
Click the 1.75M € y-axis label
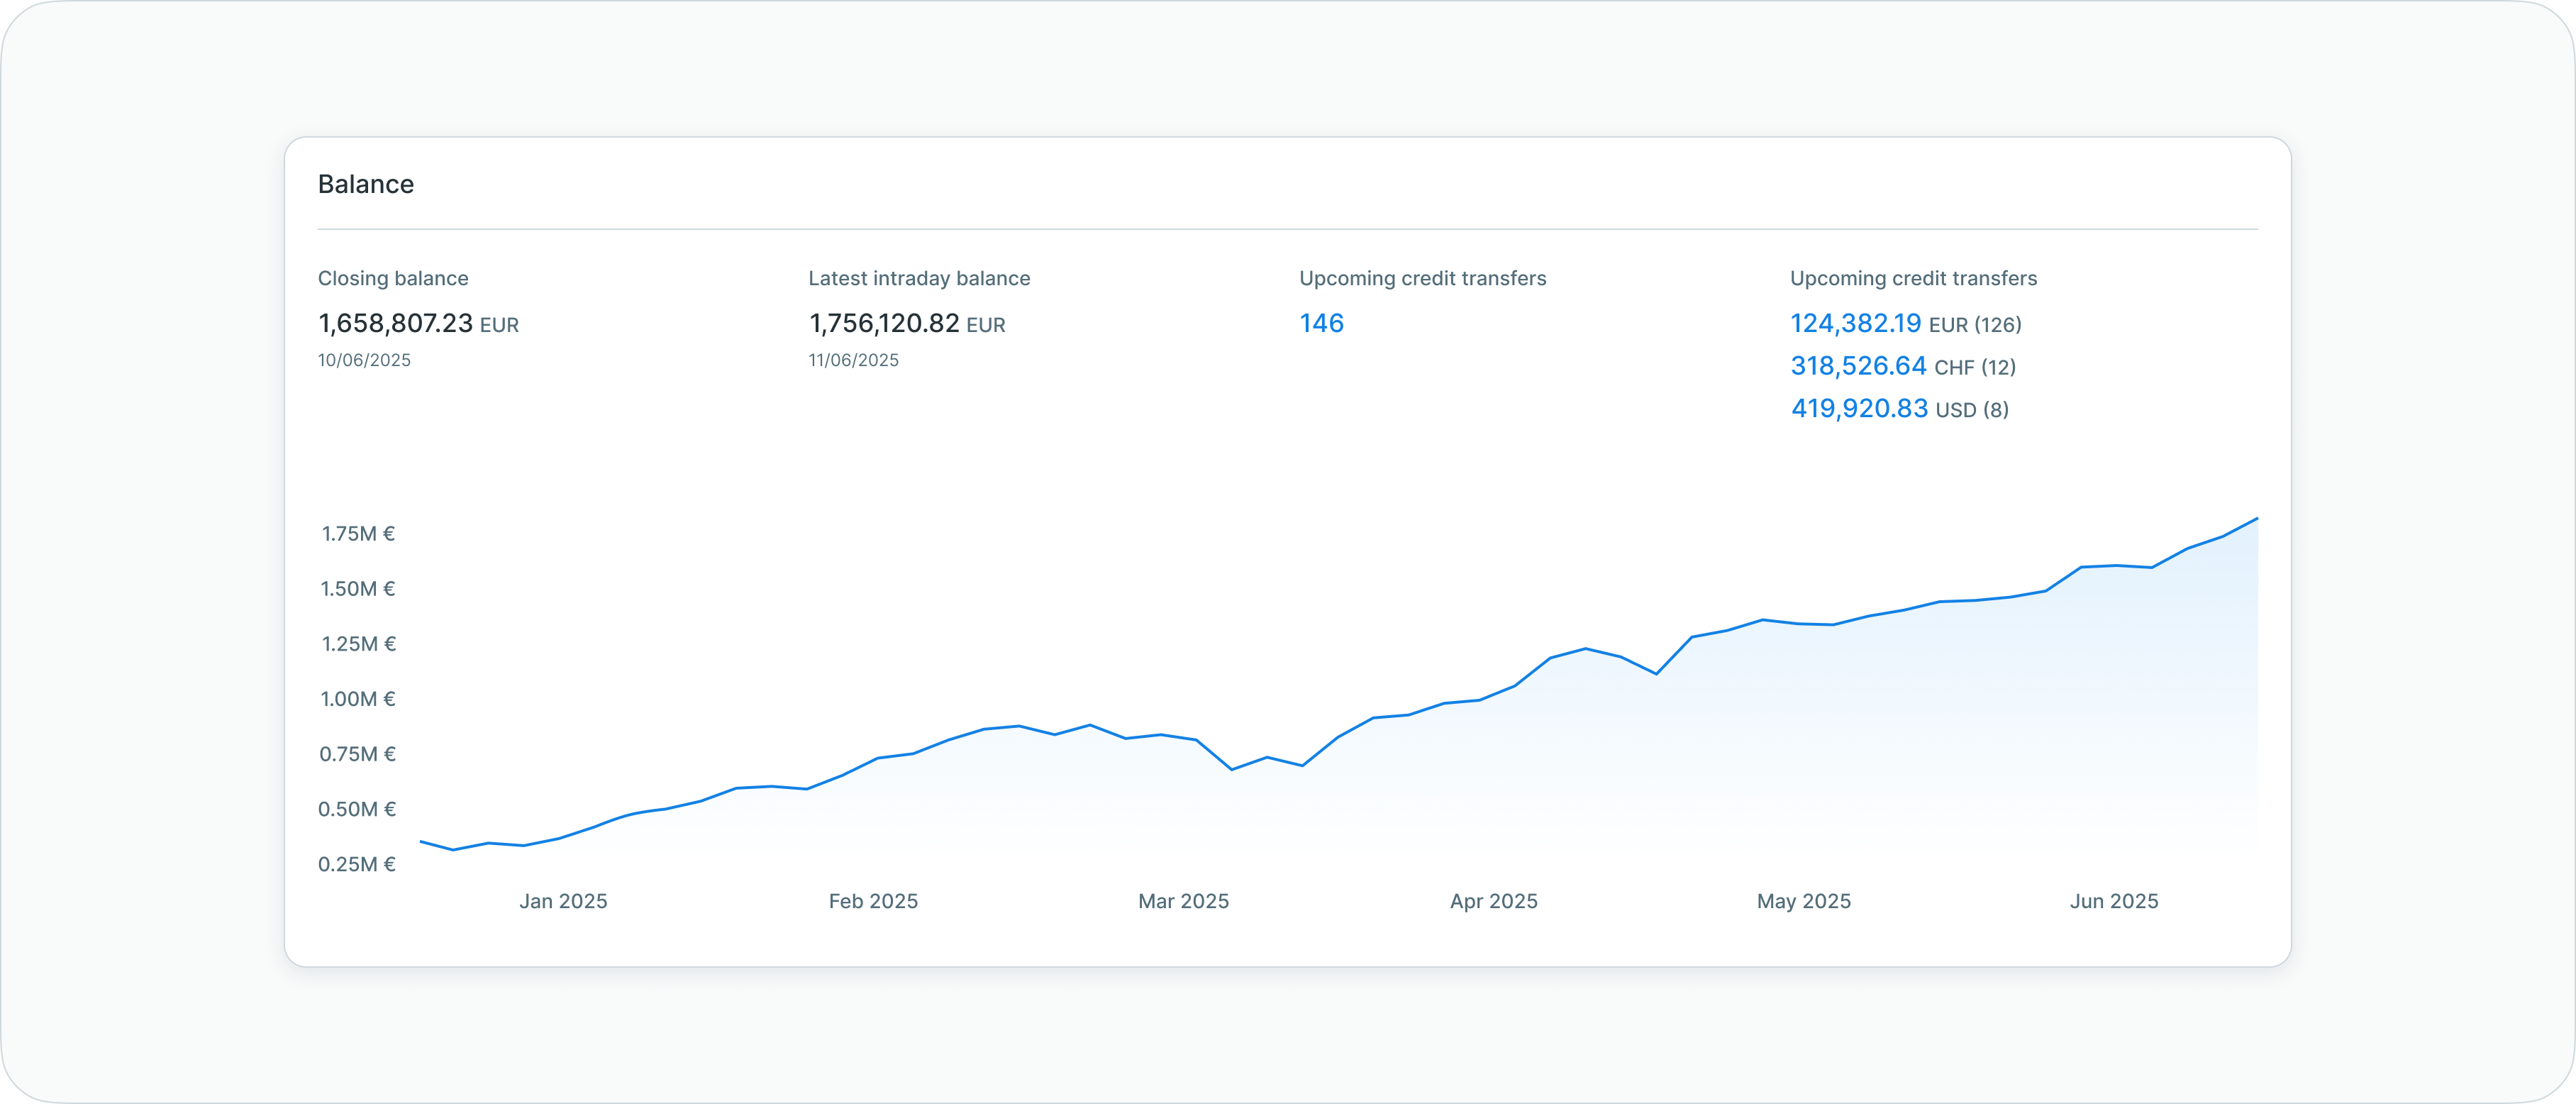click(358, 534)
